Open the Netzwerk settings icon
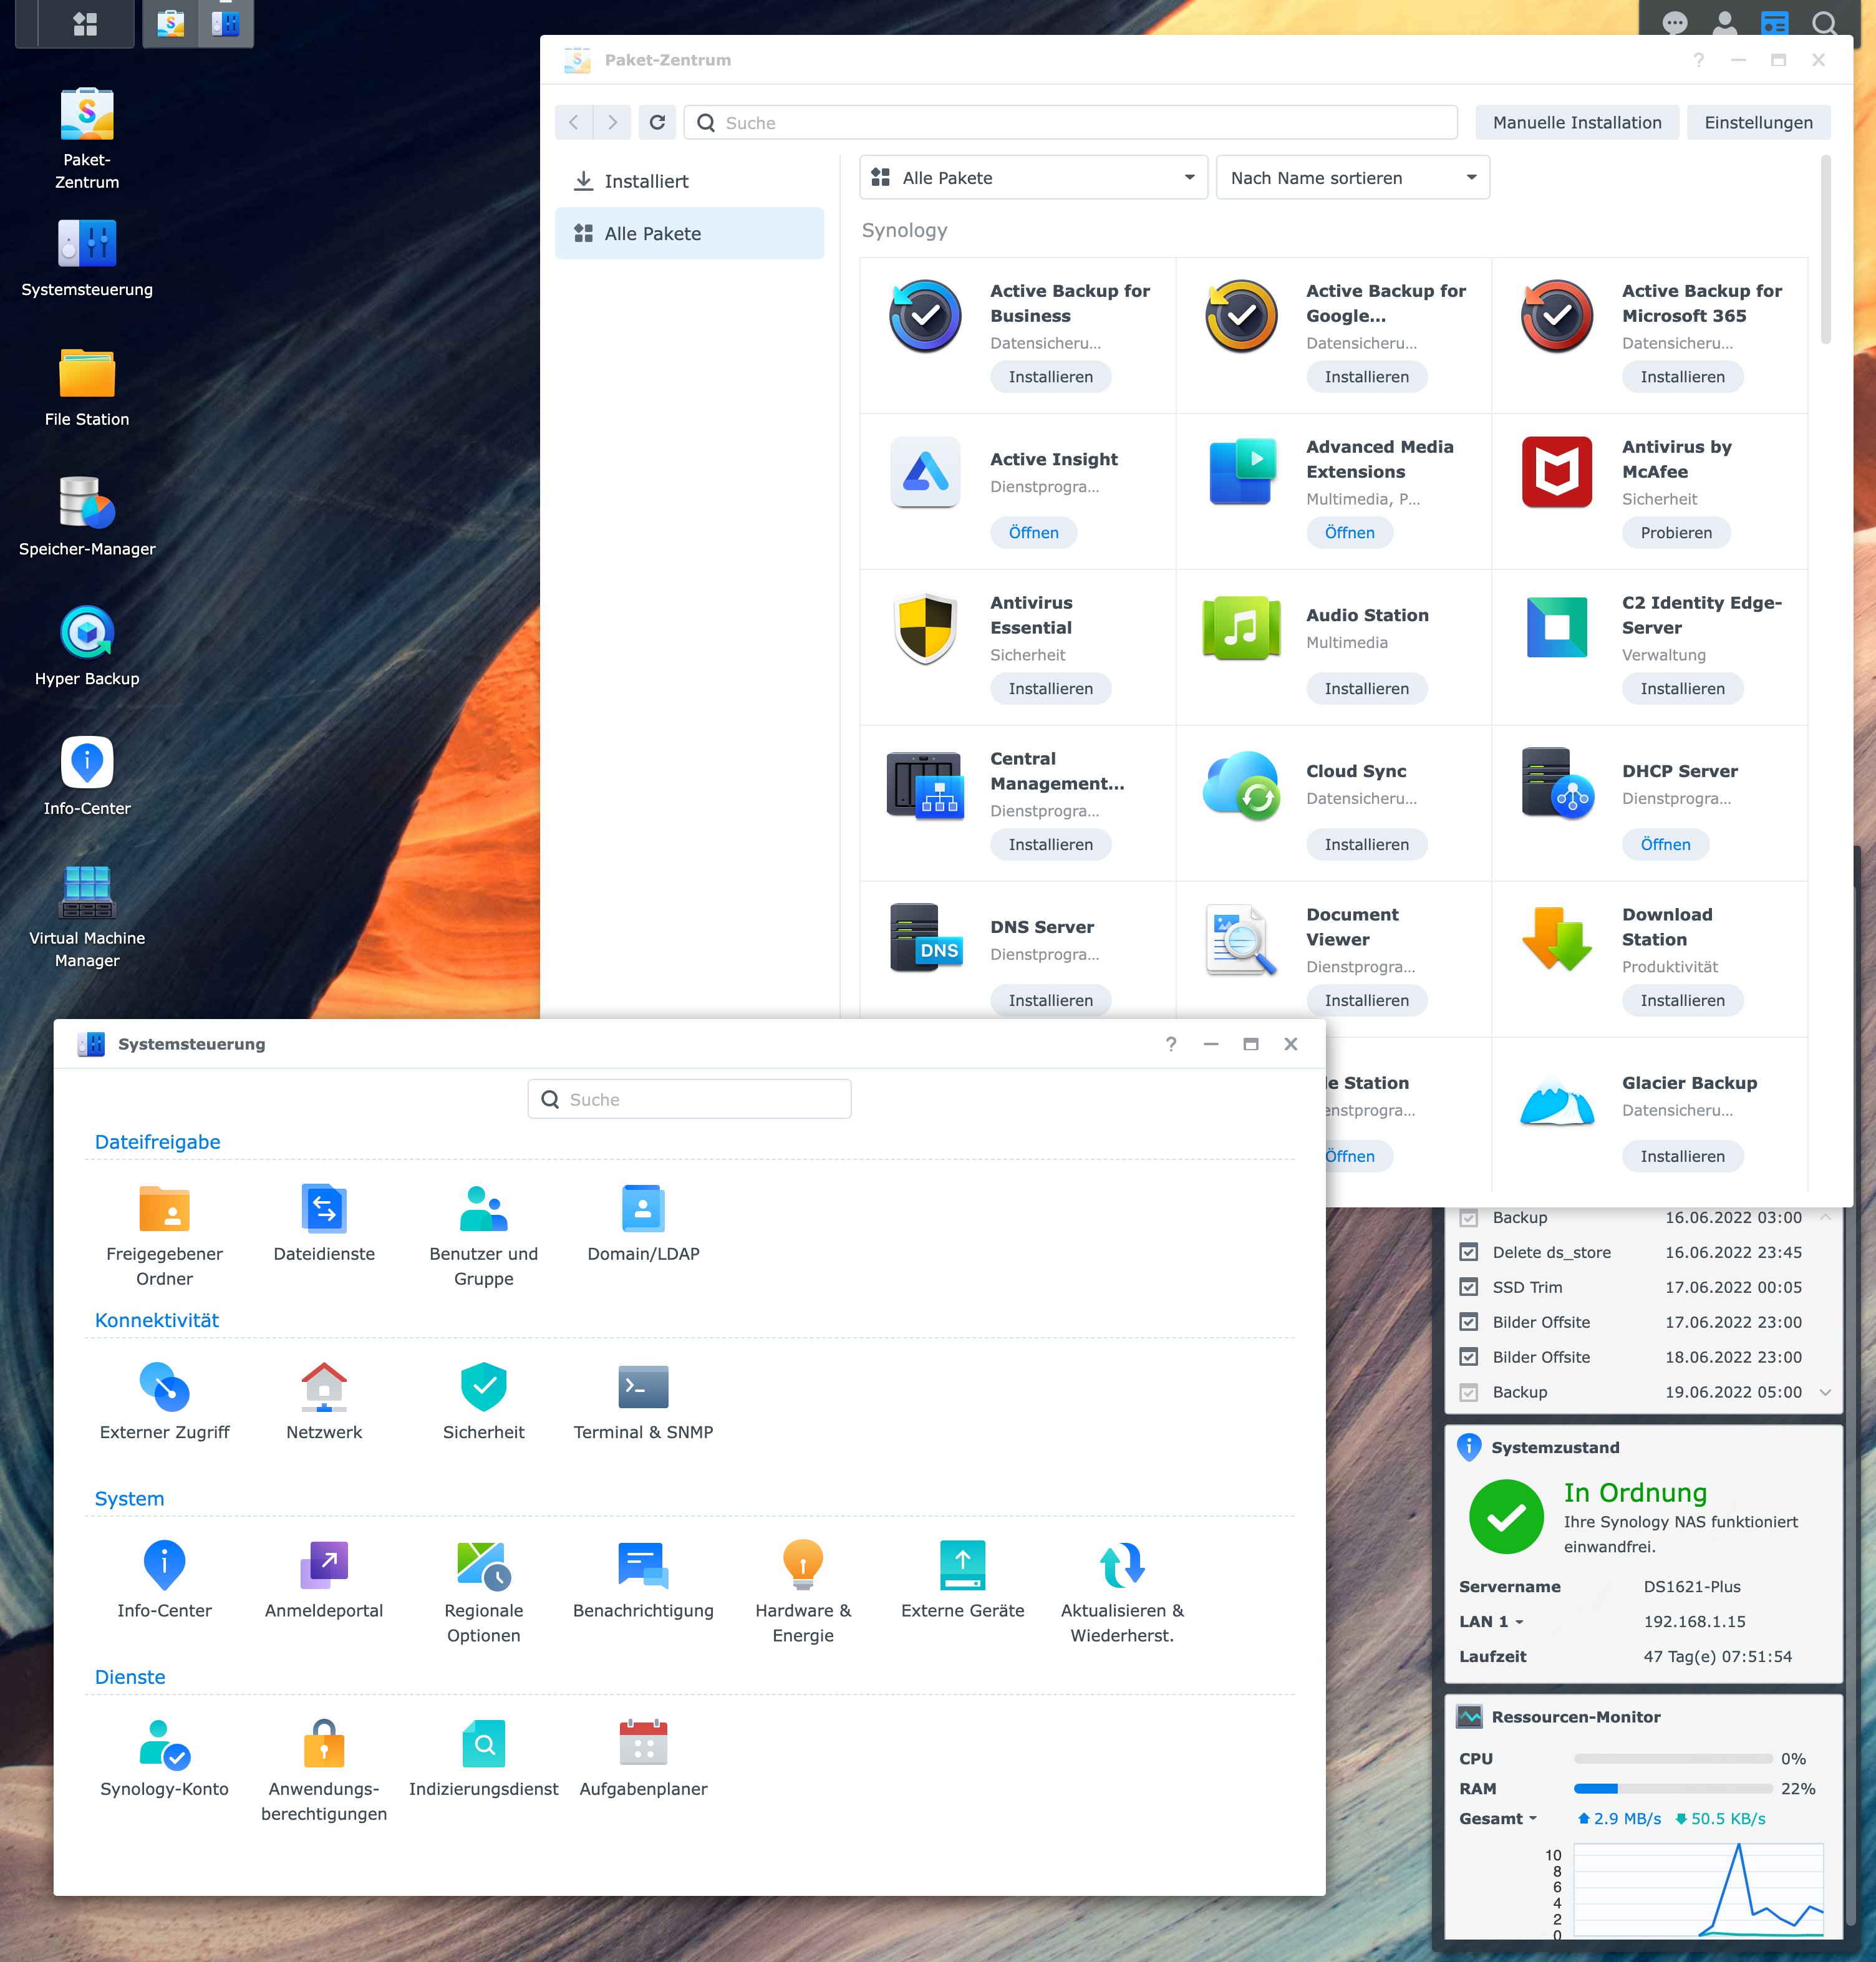This screenshot has height=1962, width=1876. point(324,1387)
